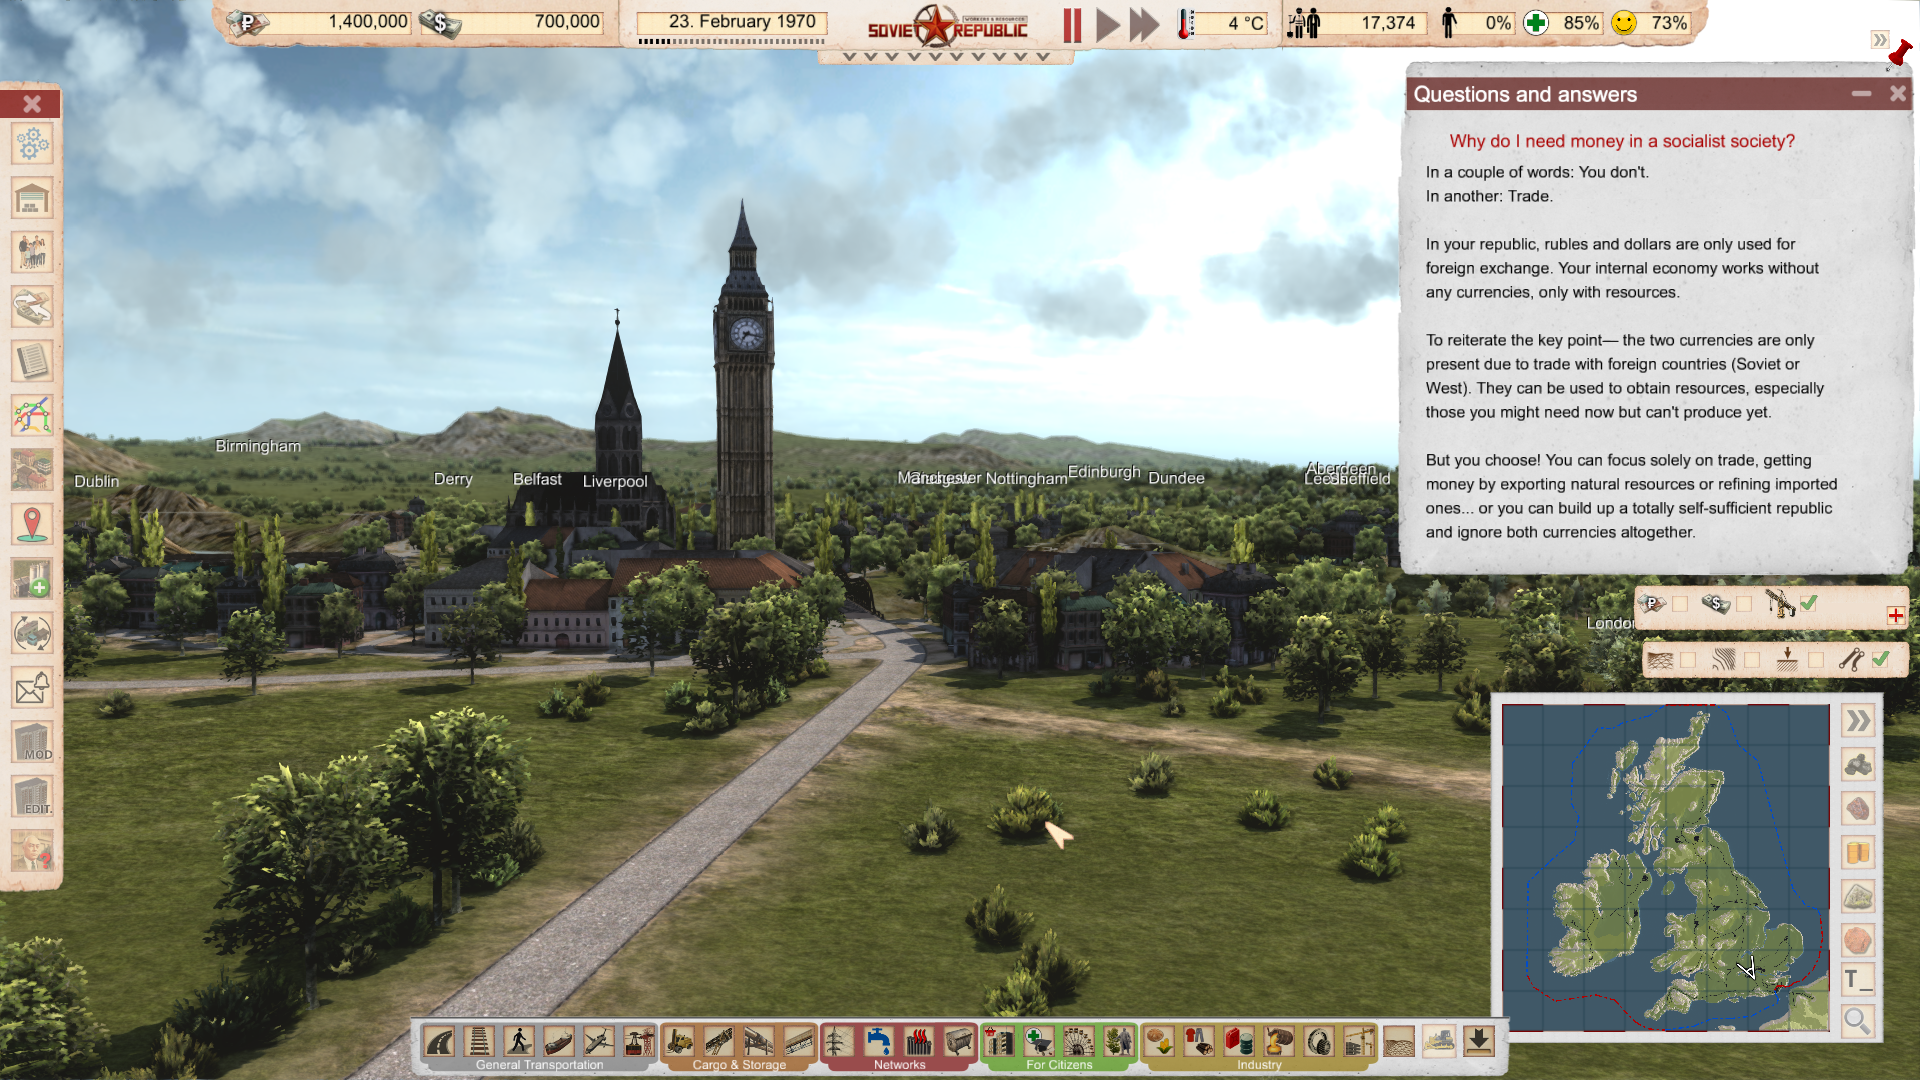Viewport: 1920px width, 1080px height.
Task: Open the healthcare buildings menu
Action: pos(1039,1042)
